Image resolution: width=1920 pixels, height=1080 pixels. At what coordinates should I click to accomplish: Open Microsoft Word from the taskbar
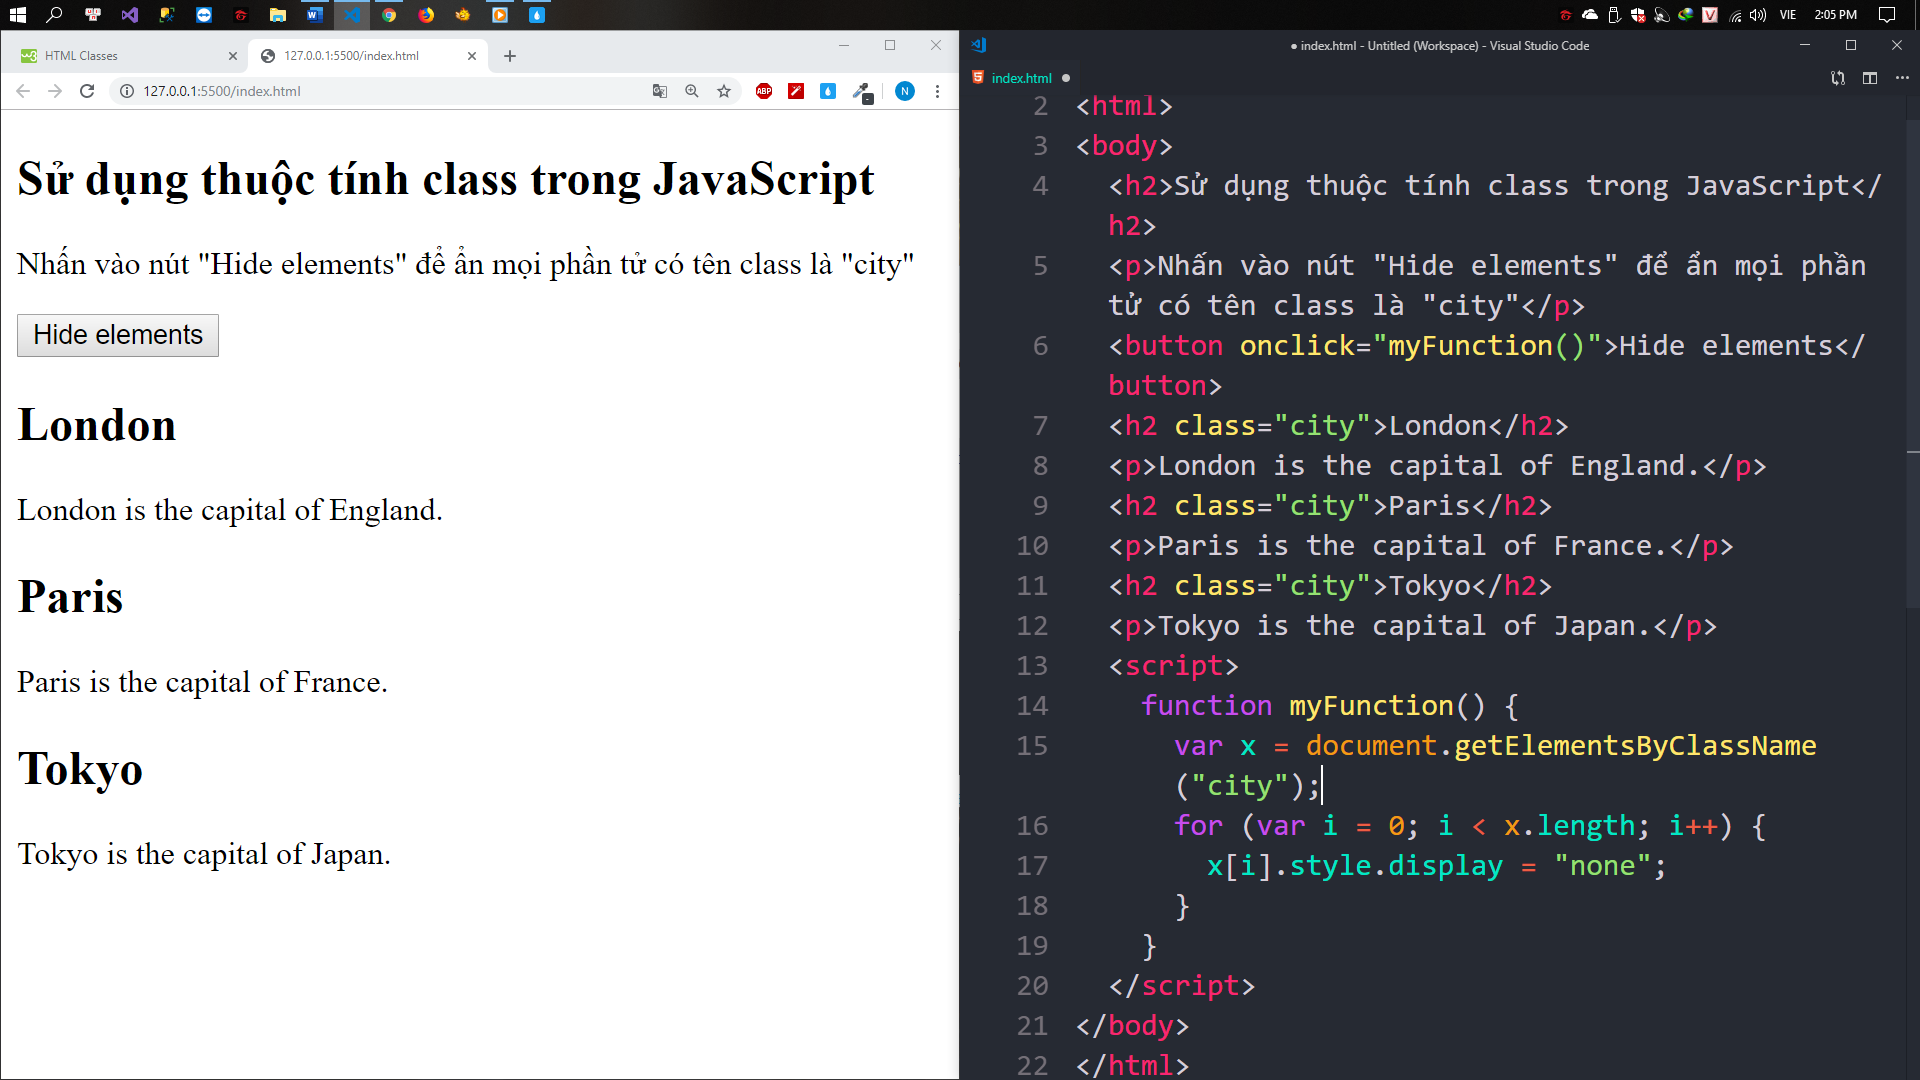tap(314, 15)
